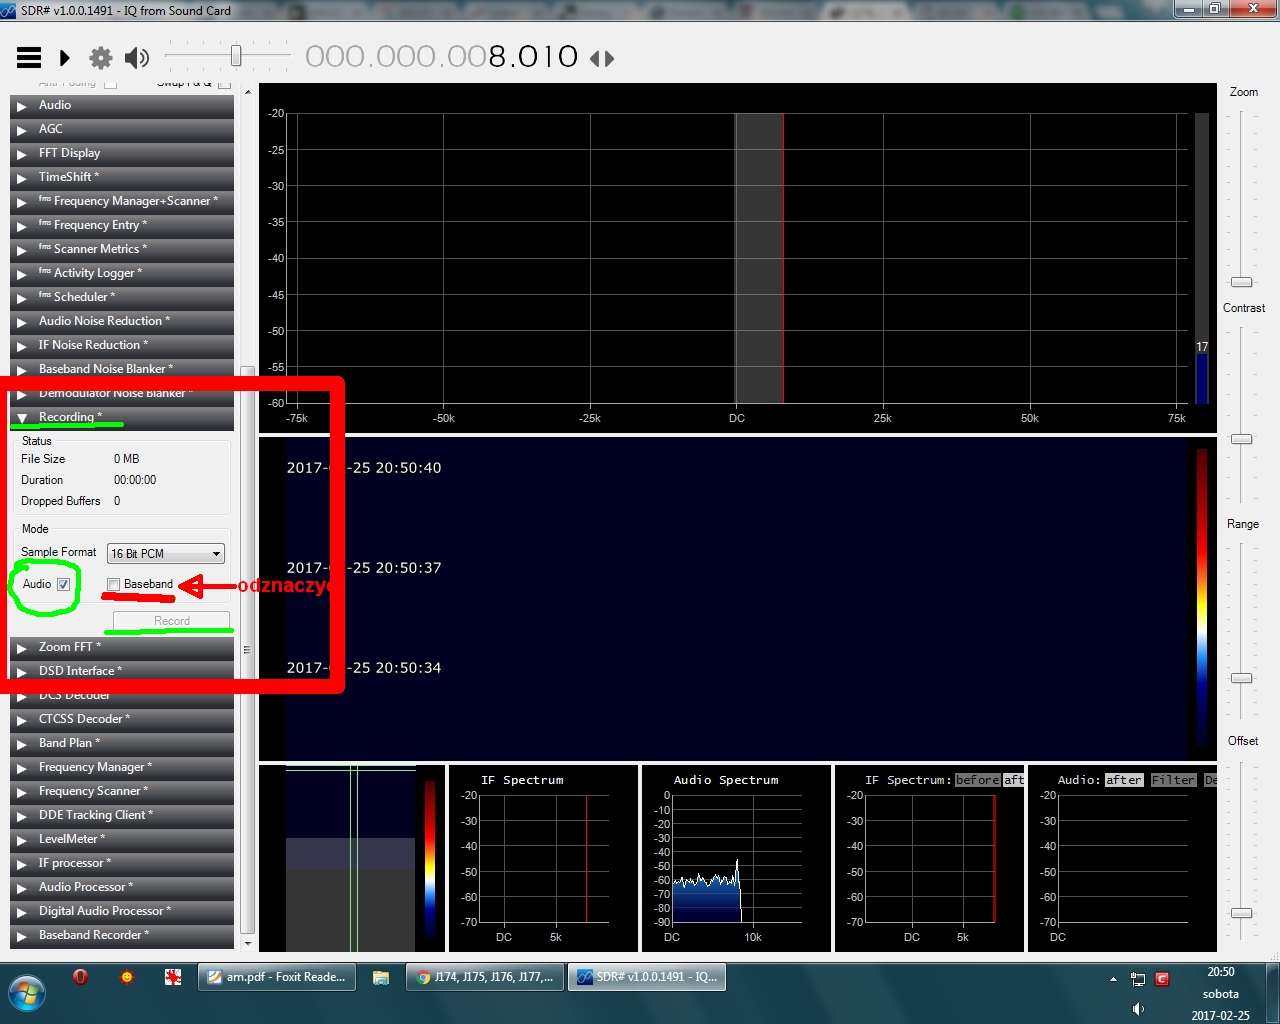Adjust the Range slider
This screenshot has width=1280, height=1024.
1241,678
